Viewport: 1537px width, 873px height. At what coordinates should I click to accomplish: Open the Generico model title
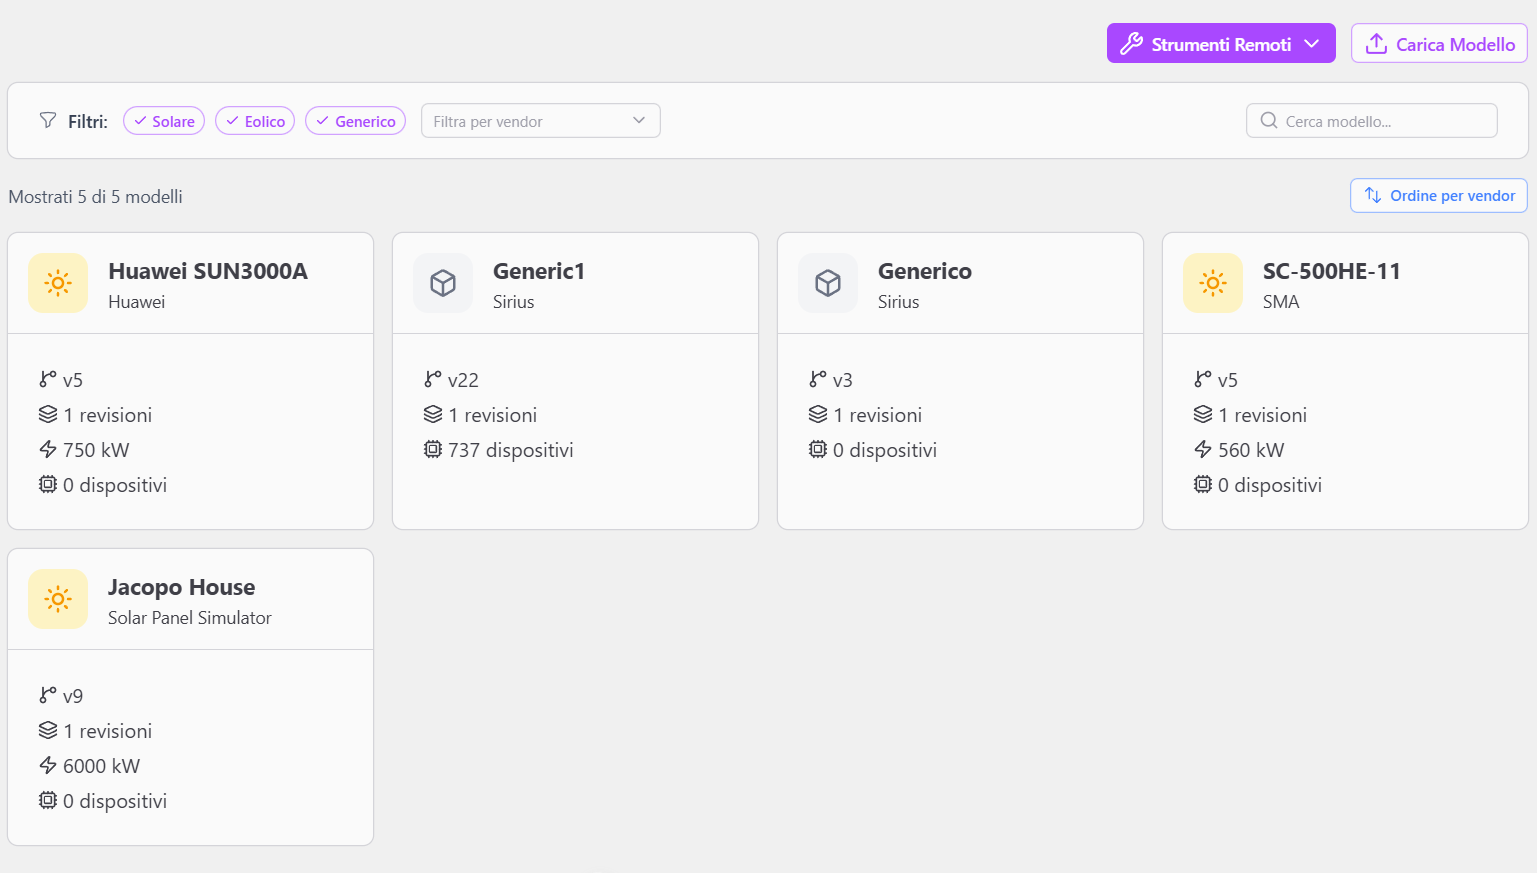(924, 271)
